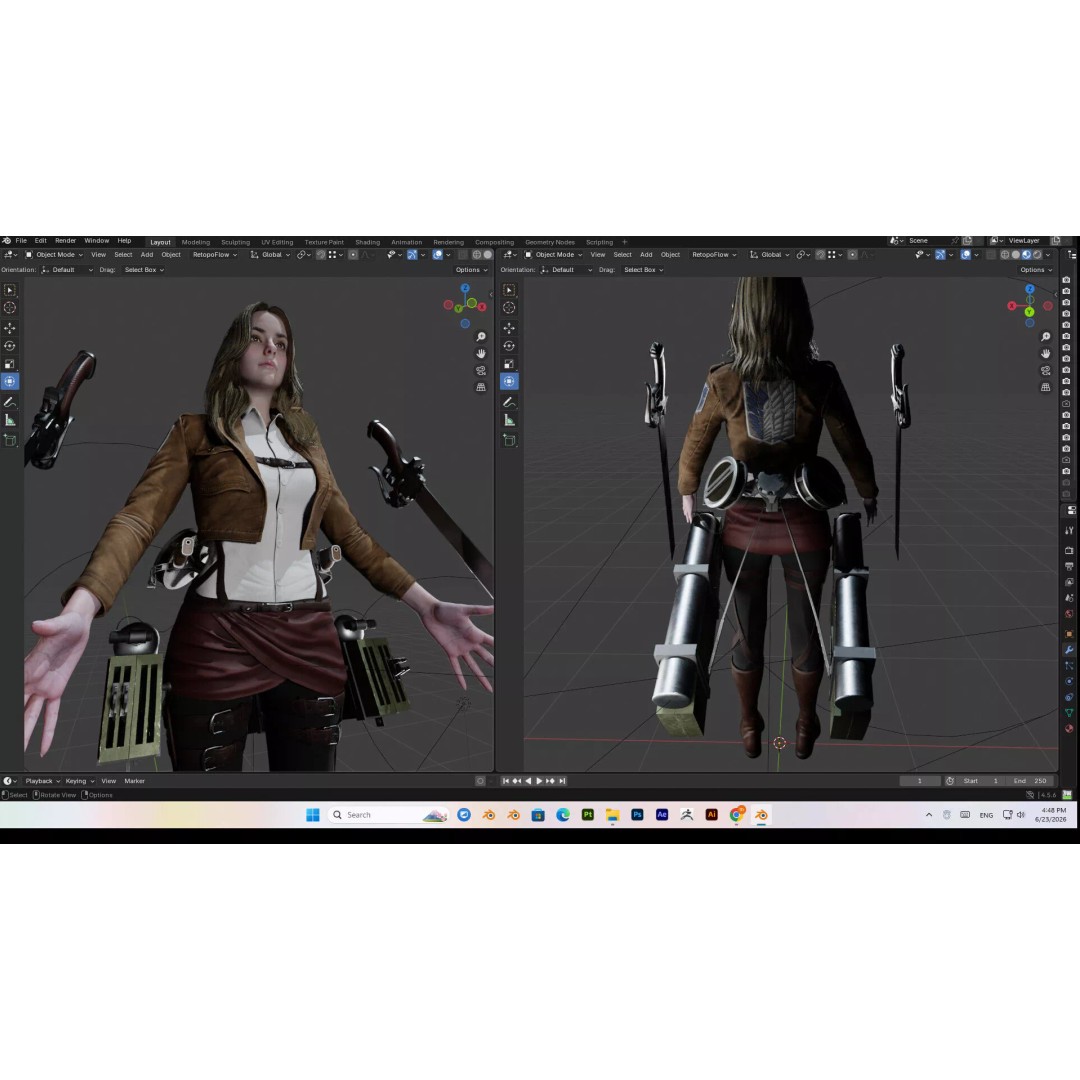The width and height of the screenshot is (1080, 1080).
Task: Open Object Mode dropdown in right viewport
Action: tap(554, 255)
